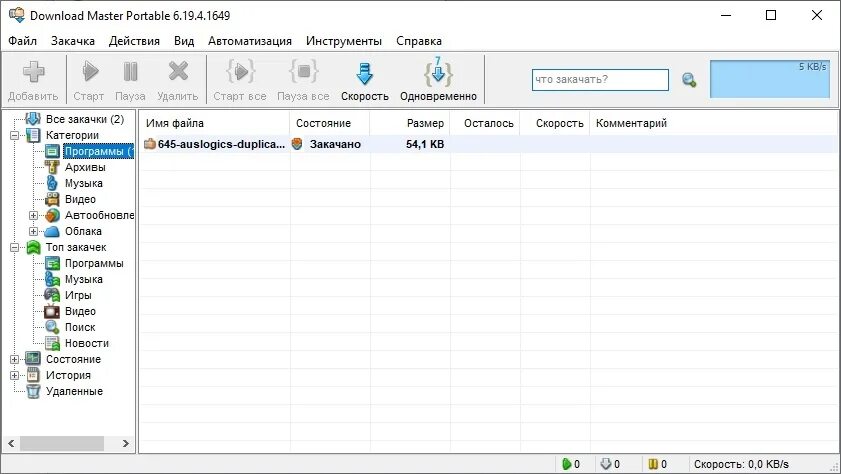This screenshot has width=841, height=474.
Task: Click the 5 KB/s speed graph panel
Action: point(770,79)
